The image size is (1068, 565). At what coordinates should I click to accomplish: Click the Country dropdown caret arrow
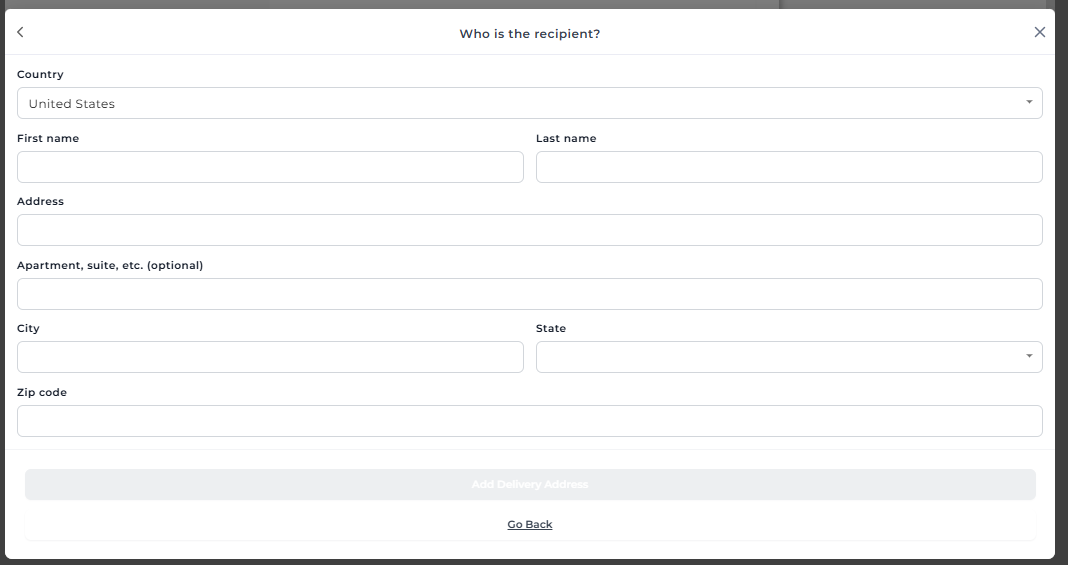pyautogui.click(x=1029, y=102)
